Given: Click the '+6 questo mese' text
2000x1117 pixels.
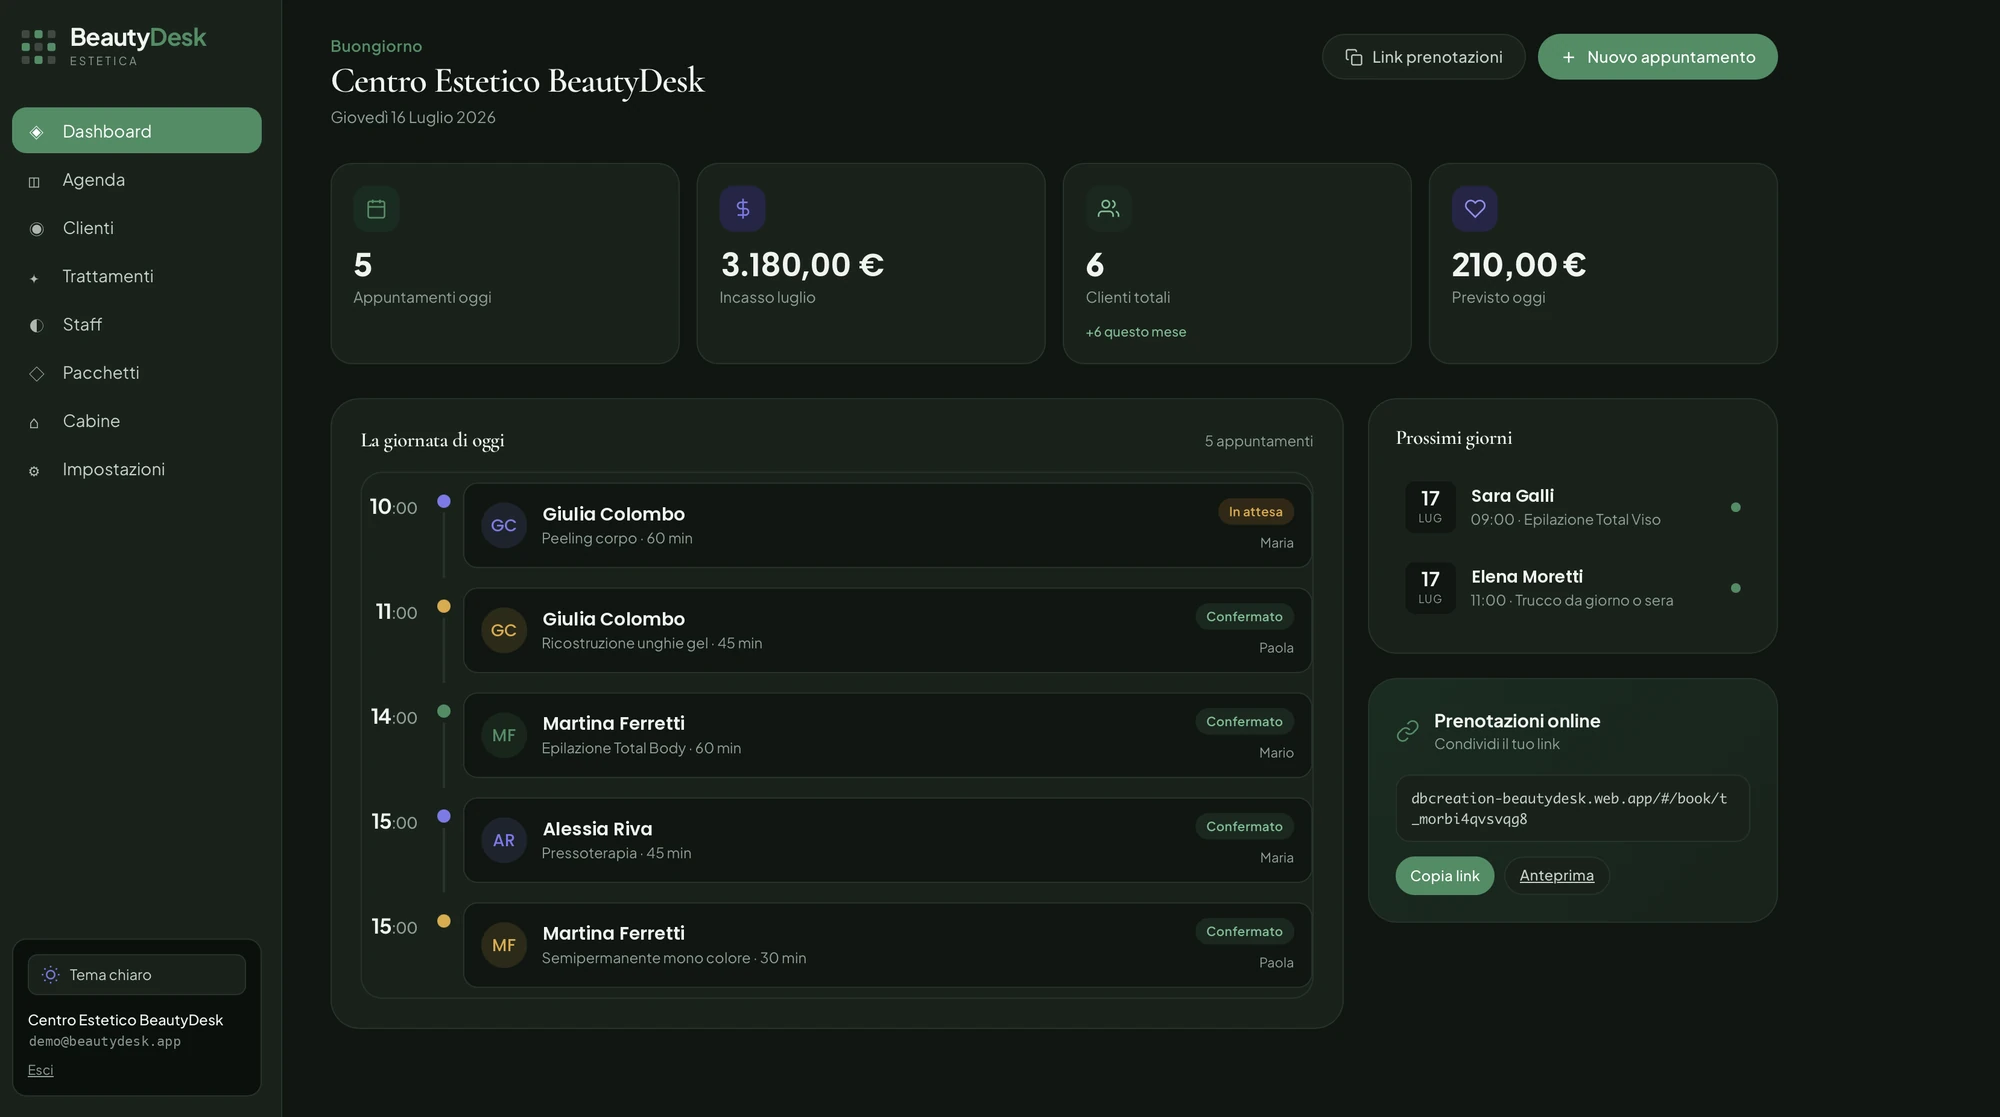Looking at the screenshot, I should (1136, 332).
